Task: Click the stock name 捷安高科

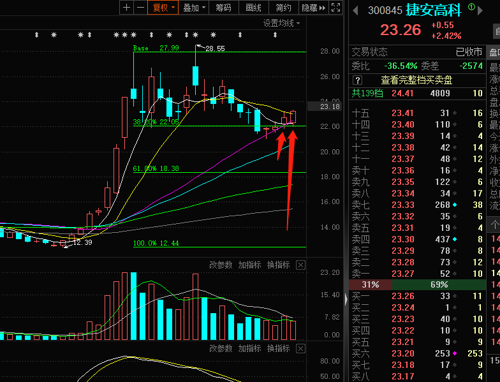Action: click(434, 10)
